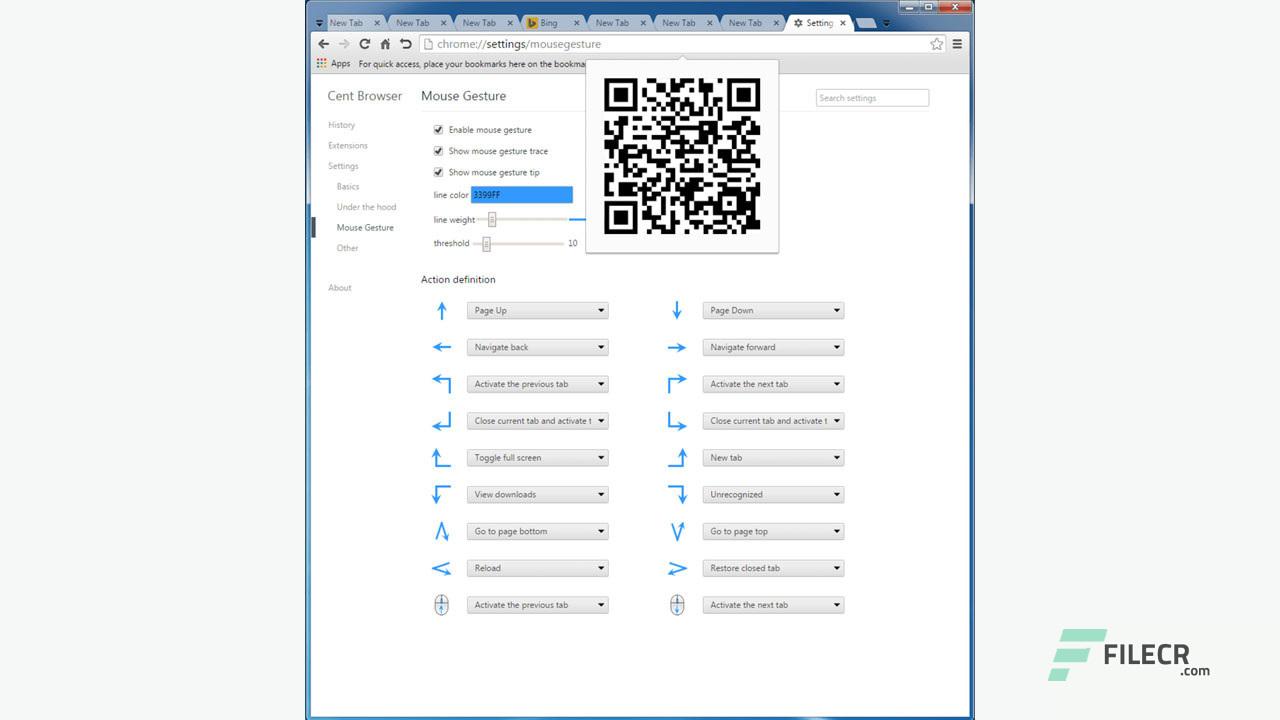Screen dimensions: 1280x720
Task: Open the Page Down action dropdown
Action: coord(773,311)
